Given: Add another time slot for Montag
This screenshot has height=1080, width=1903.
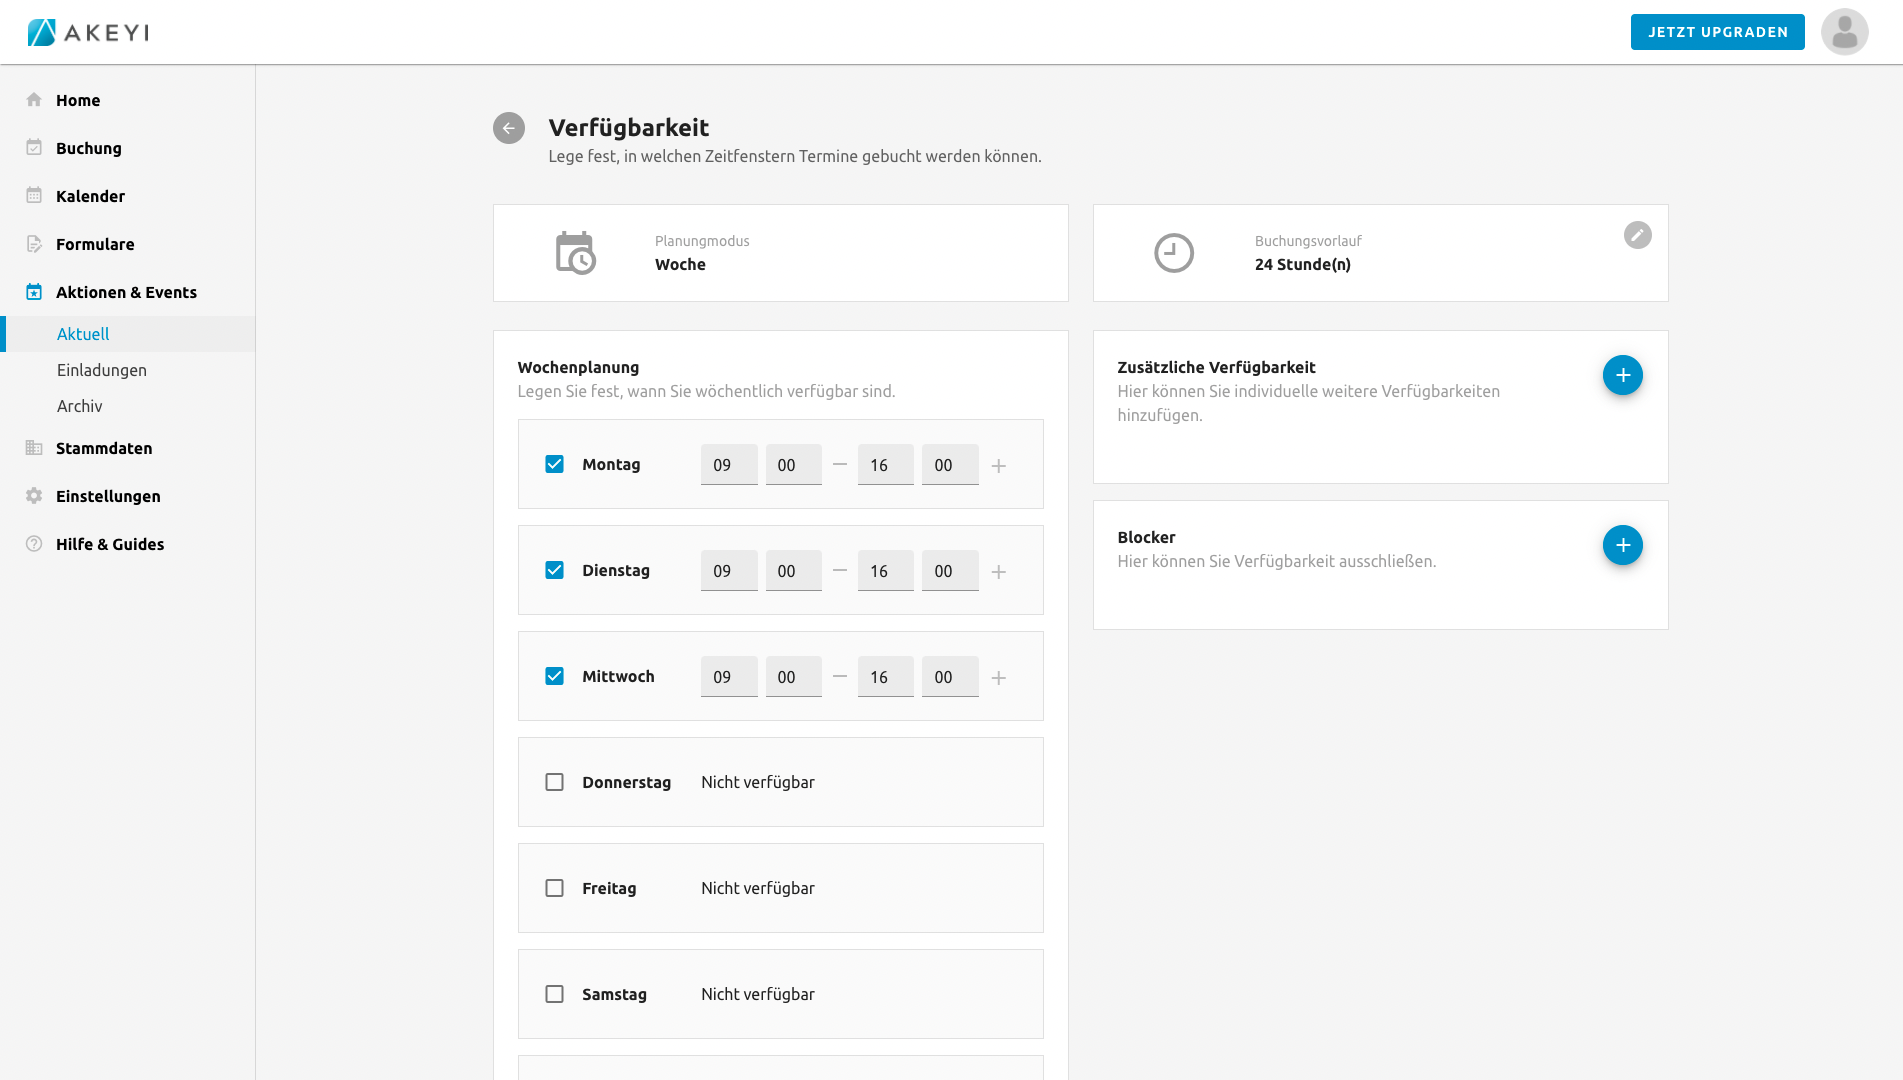Looking at the screenshot, I should tap(998, 466).
